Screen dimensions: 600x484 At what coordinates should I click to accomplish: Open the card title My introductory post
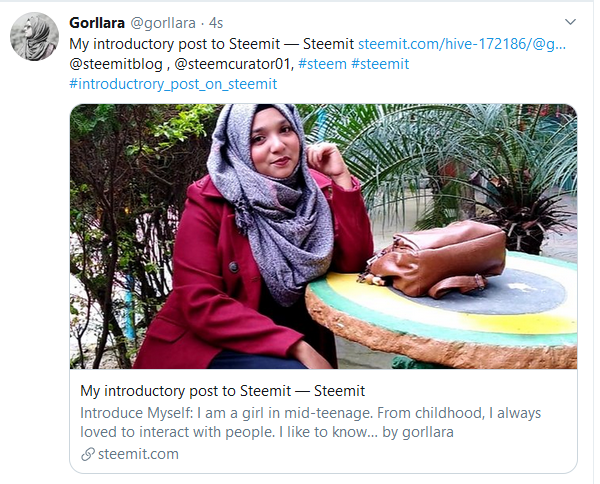pyautogui.click(x=222, y=391)
